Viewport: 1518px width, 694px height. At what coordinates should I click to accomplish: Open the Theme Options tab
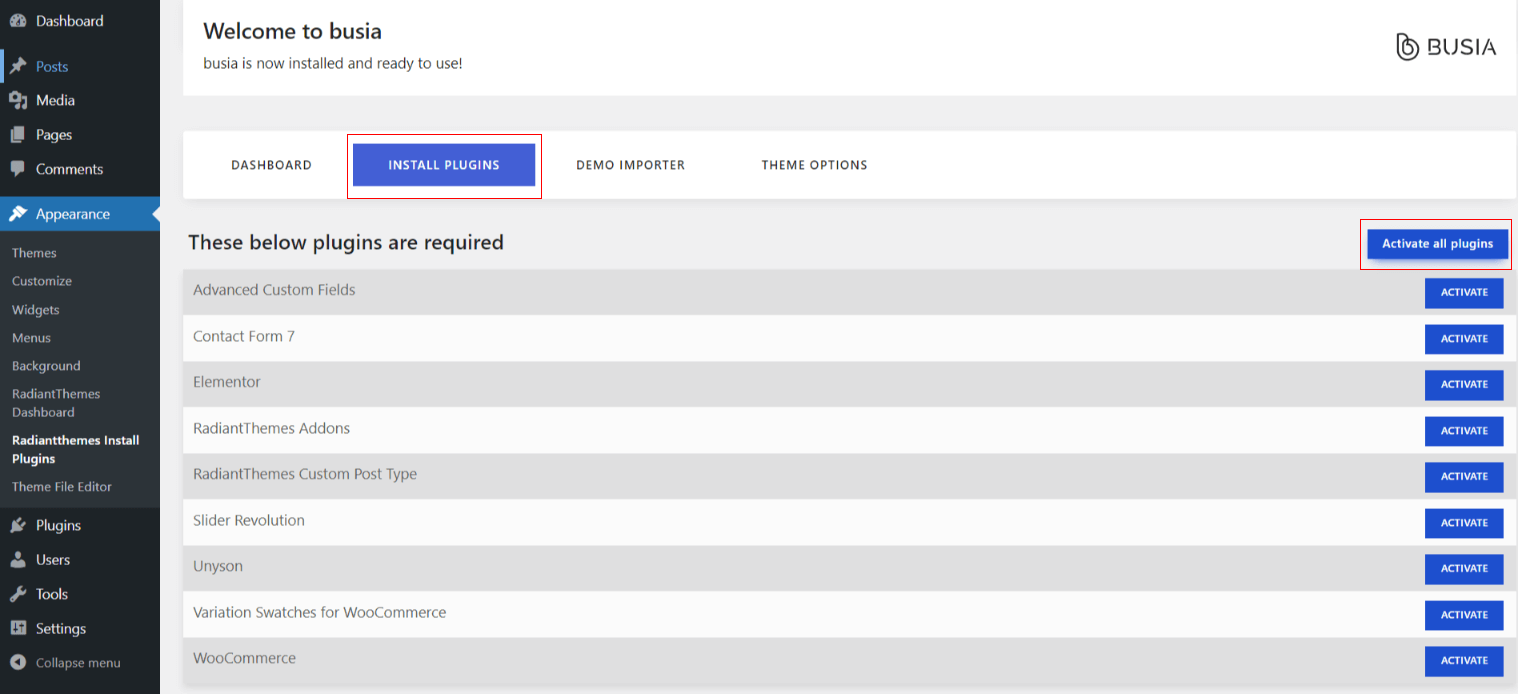[x=814, y=165]
